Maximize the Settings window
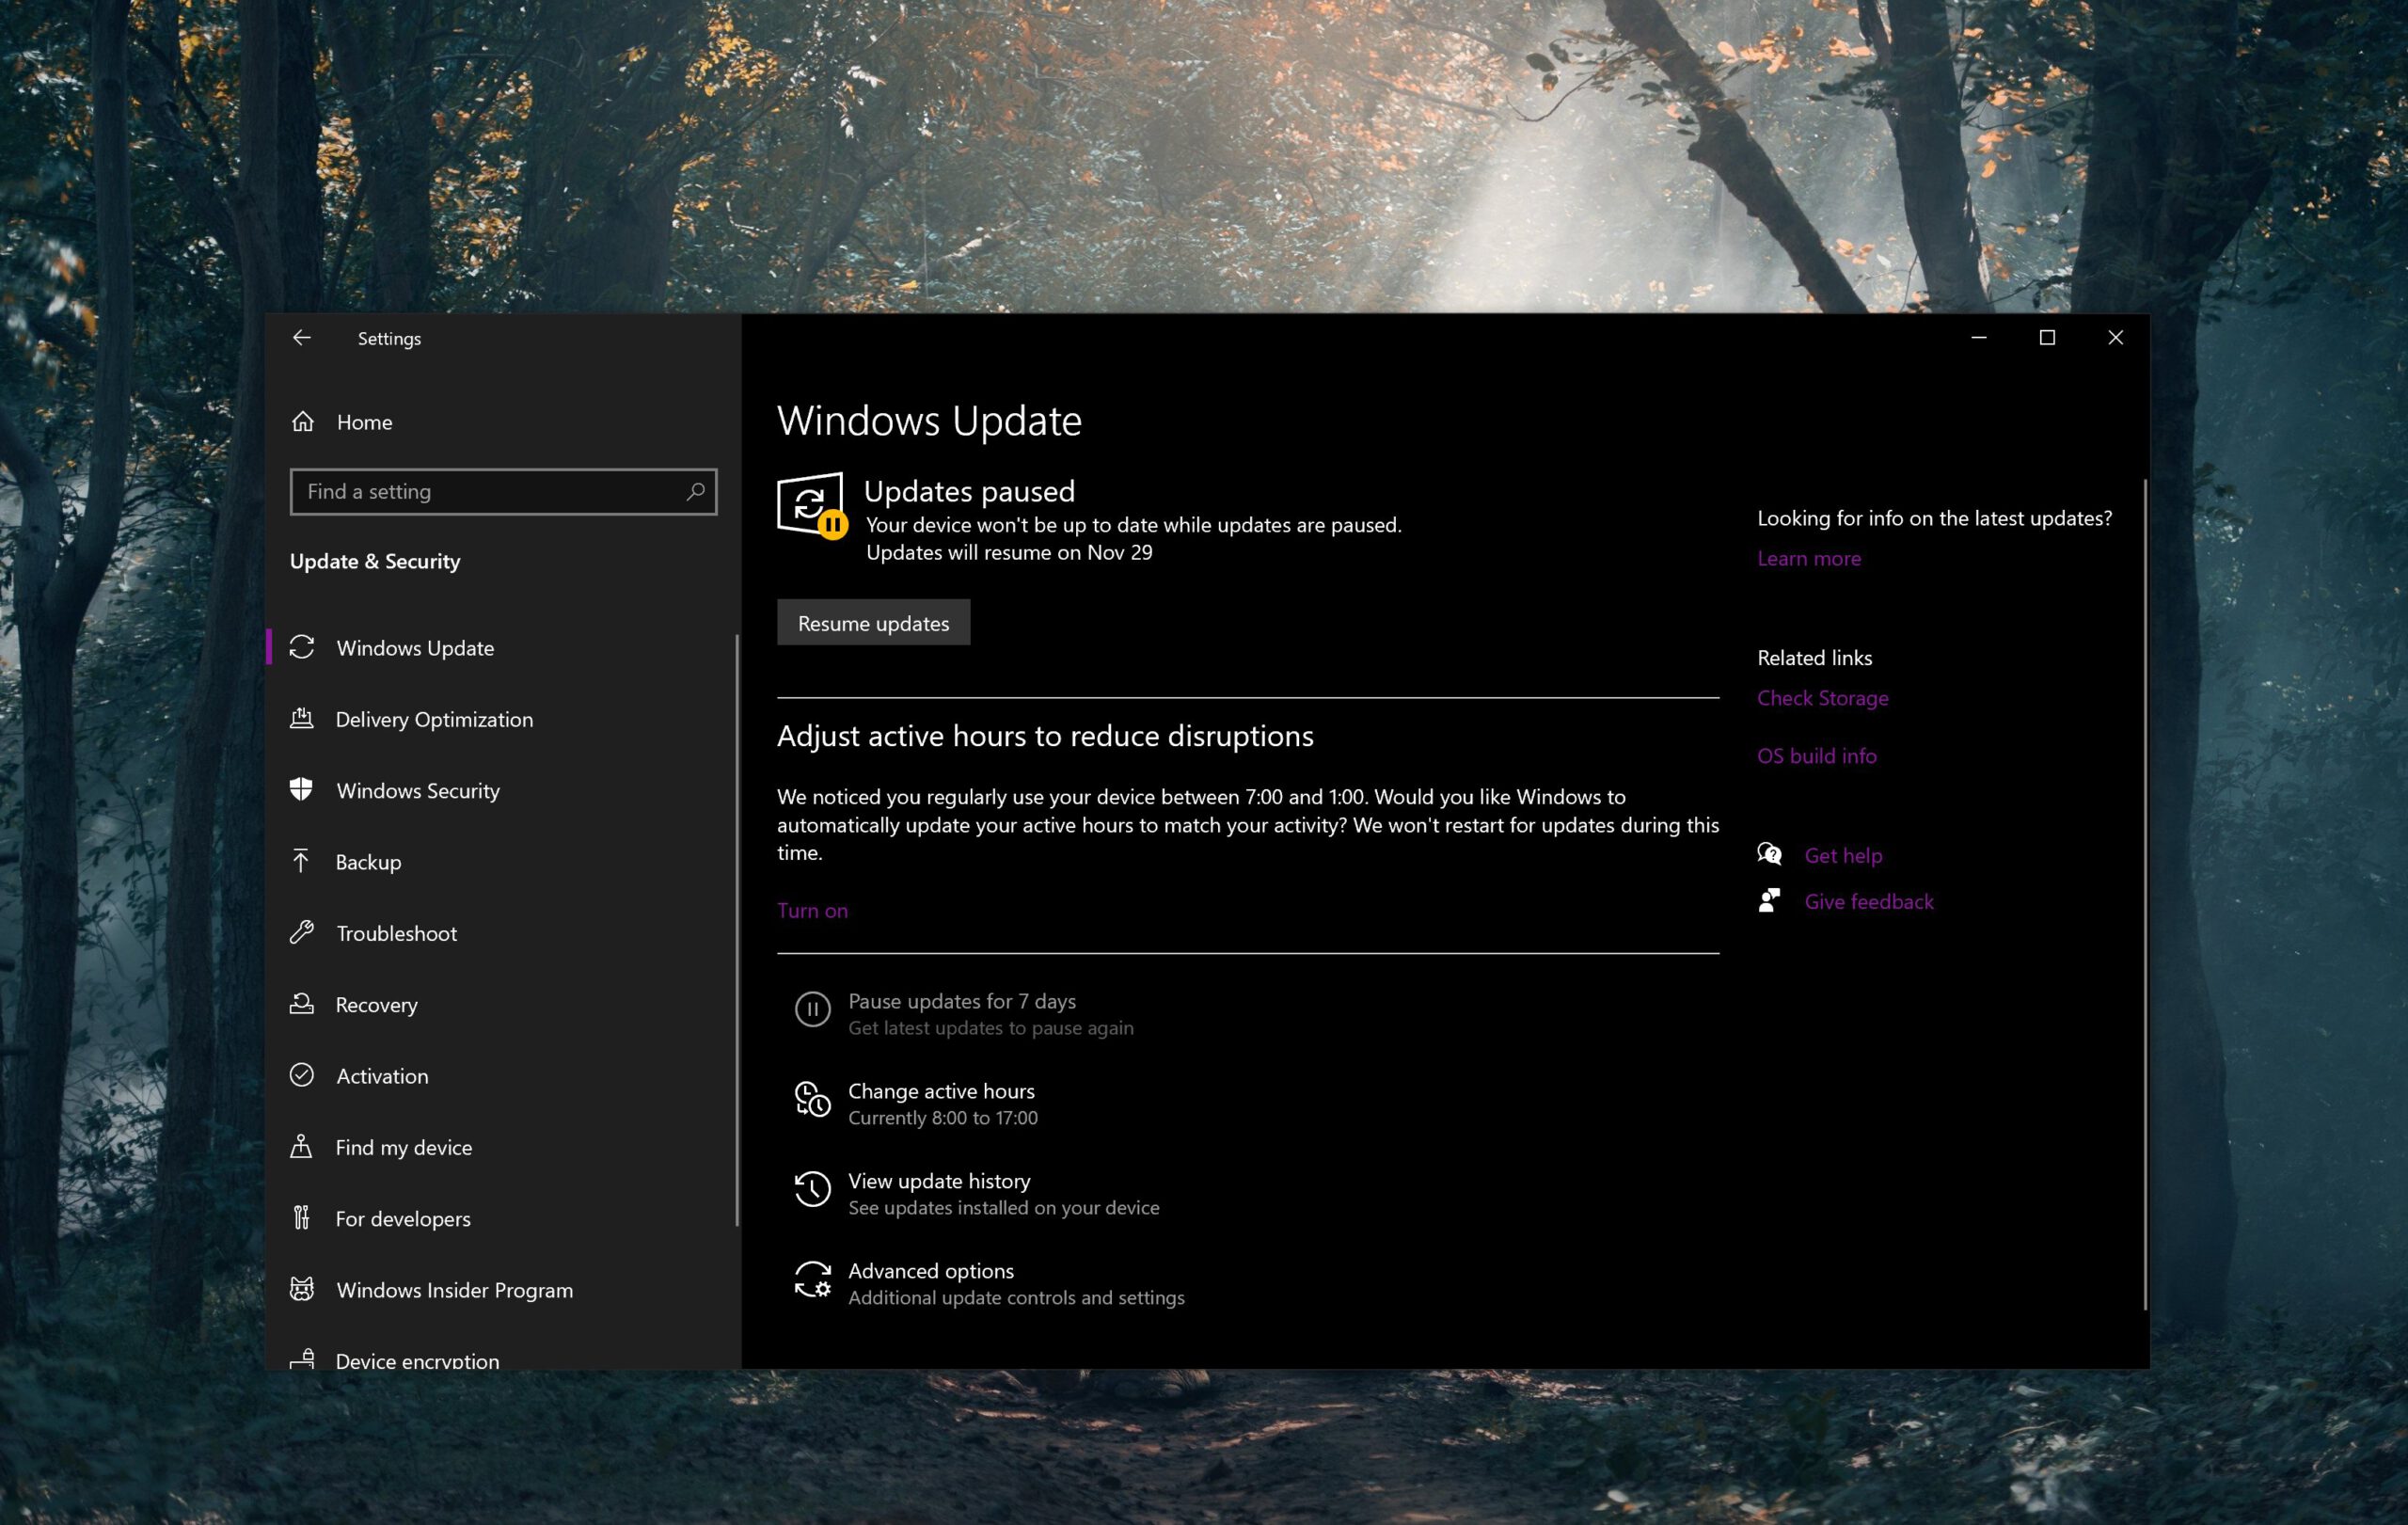This screenshot has height=1525, width=2408. point(2047,338)
